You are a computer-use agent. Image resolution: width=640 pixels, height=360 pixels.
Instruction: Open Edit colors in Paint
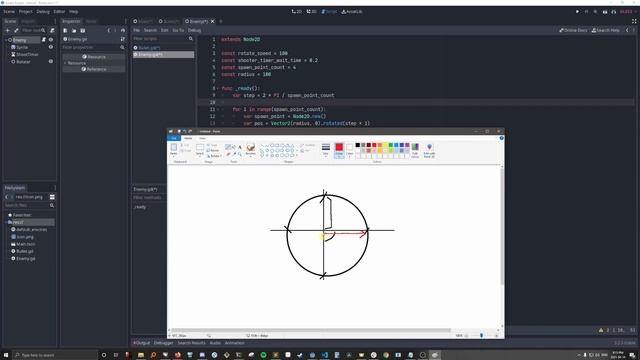tap(415, 150)
